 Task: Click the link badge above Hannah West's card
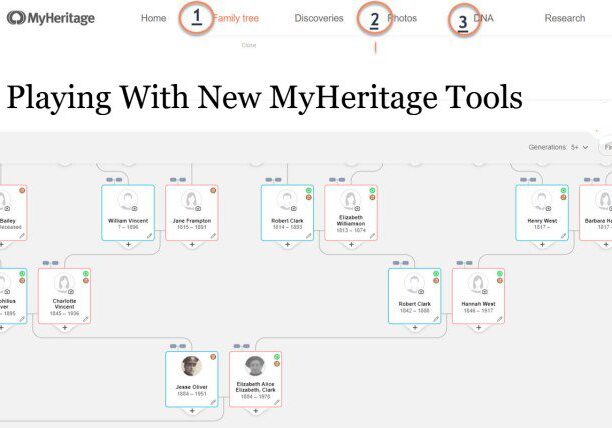coord(464,263)
